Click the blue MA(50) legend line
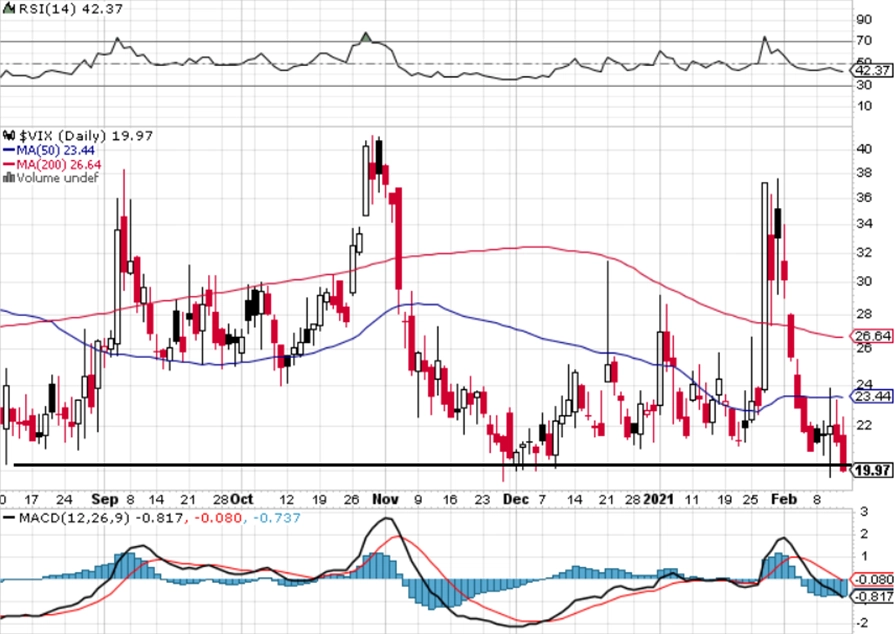Screen dimensions: 895x634 tap(9, 151)
